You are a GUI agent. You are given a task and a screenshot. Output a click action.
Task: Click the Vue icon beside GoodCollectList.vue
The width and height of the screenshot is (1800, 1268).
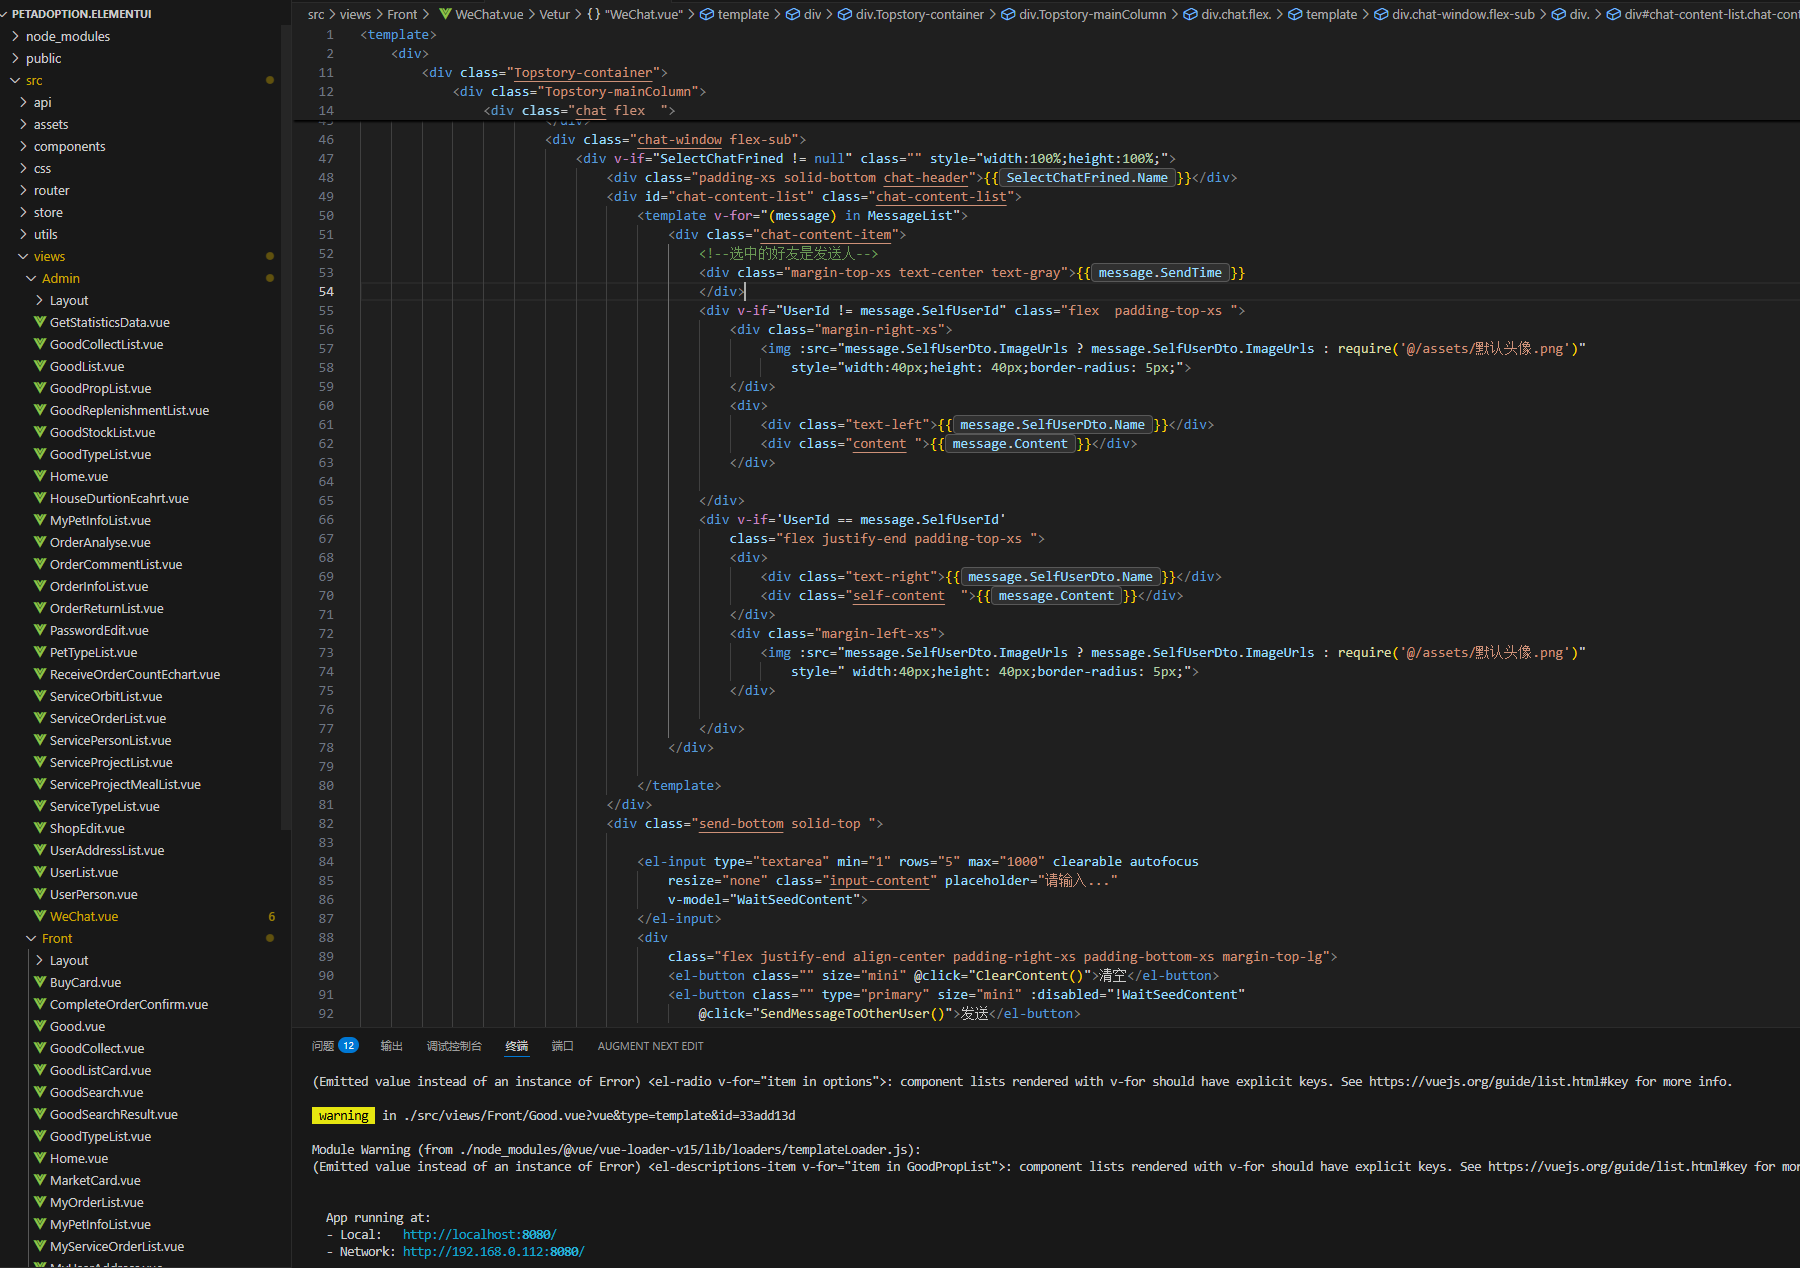click(x=40, y=344)
